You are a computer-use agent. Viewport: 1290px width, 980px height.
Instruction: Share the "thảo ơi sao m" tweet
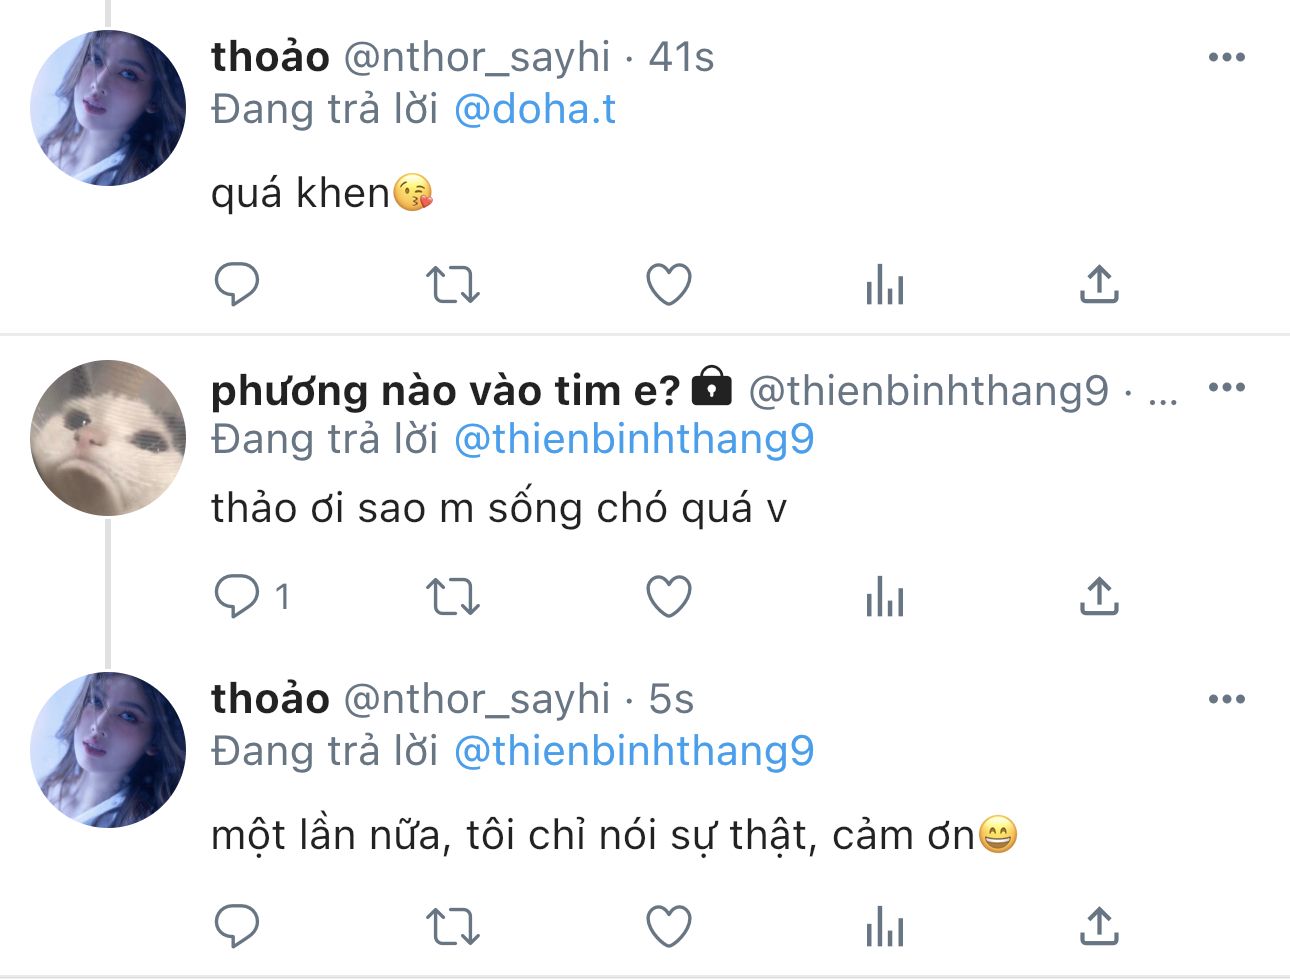(x=1099, y=597)
